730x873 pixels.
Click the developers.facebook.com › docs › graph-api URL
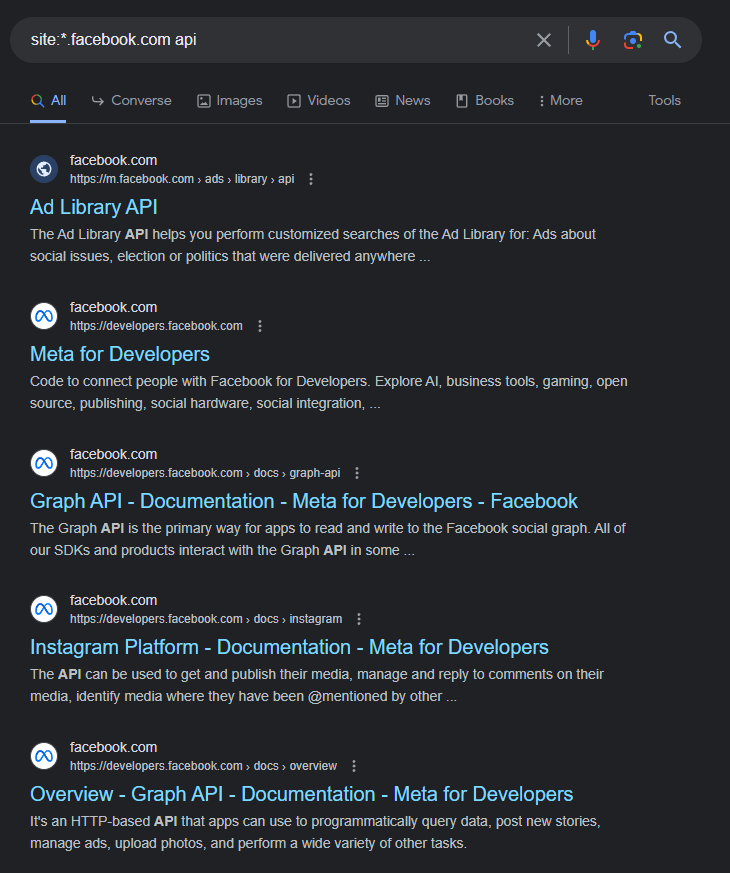(x=205, y=473)
